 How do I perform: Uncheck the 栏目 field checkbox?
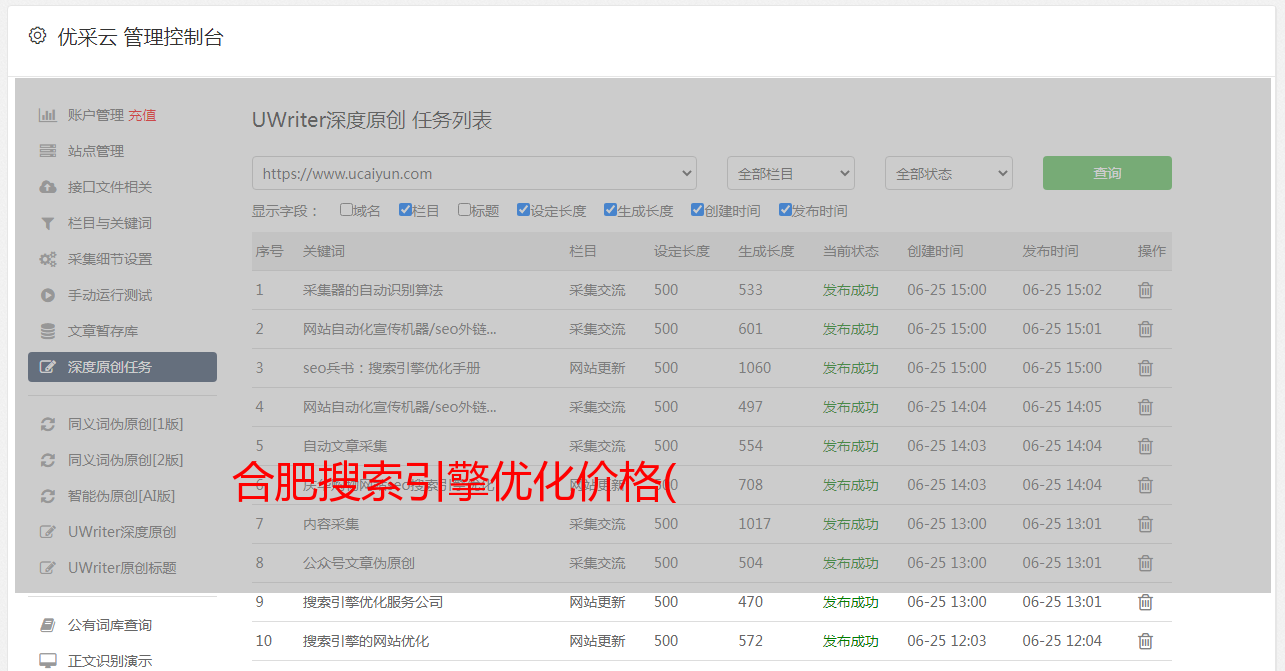[405, 210]
